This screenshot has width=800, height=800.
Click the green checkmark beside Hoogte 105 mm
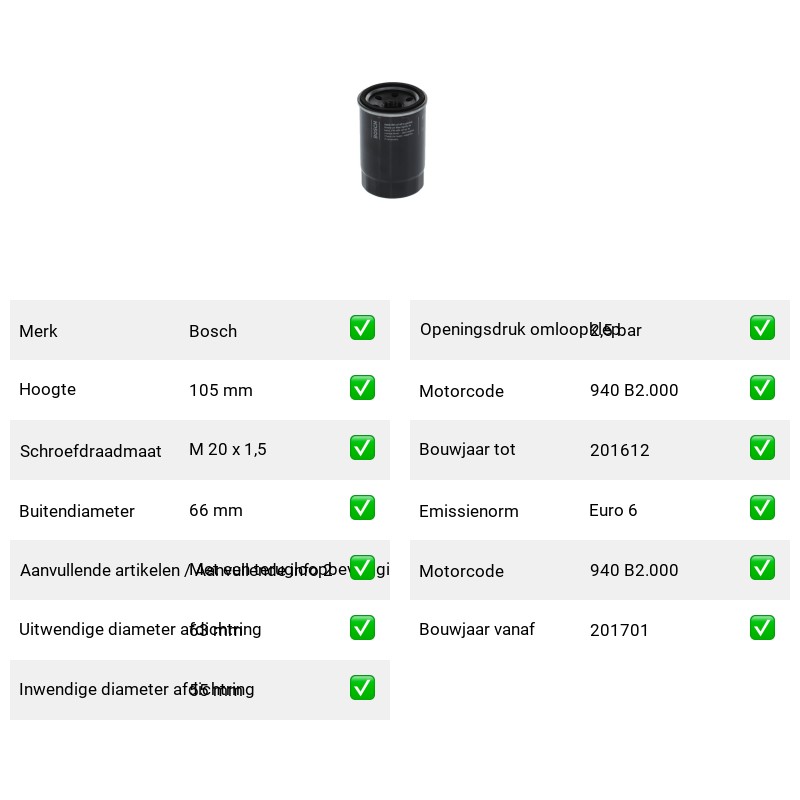[362, 388]
